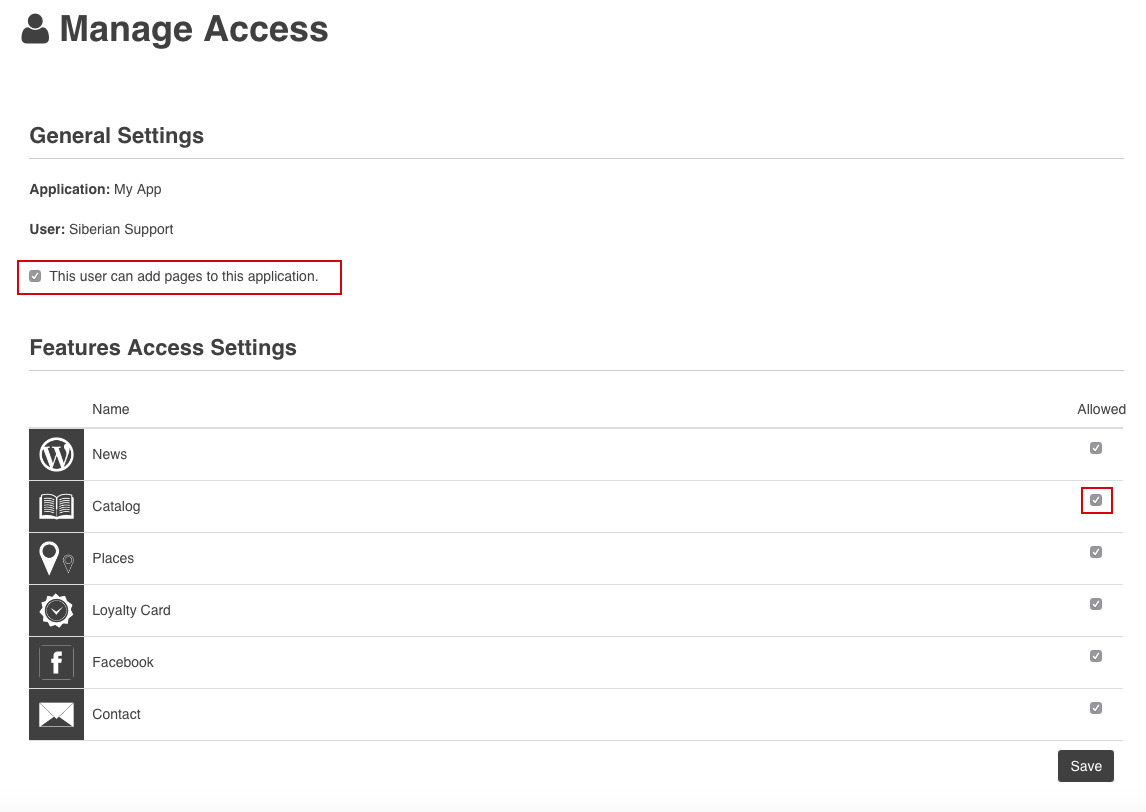Screen dimensions: 1146x812
Task: Uncheck Loyalty Card allowed checkbox
Action: [x=1096, y=604]
